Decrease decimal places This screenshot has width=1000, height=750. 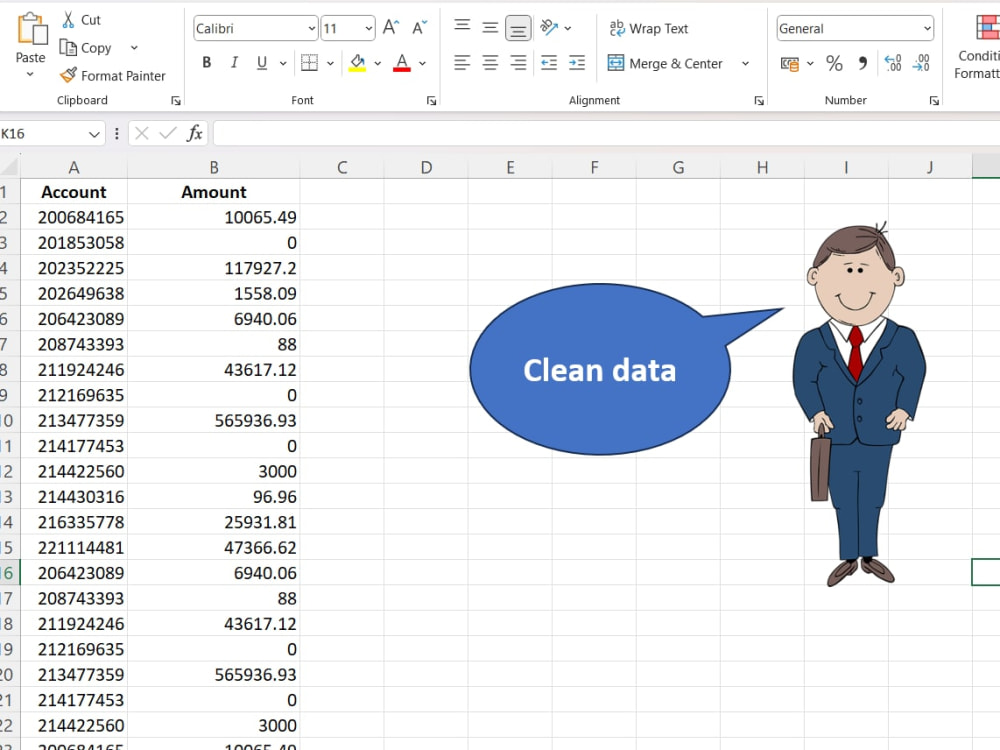[x=921, y=62]
